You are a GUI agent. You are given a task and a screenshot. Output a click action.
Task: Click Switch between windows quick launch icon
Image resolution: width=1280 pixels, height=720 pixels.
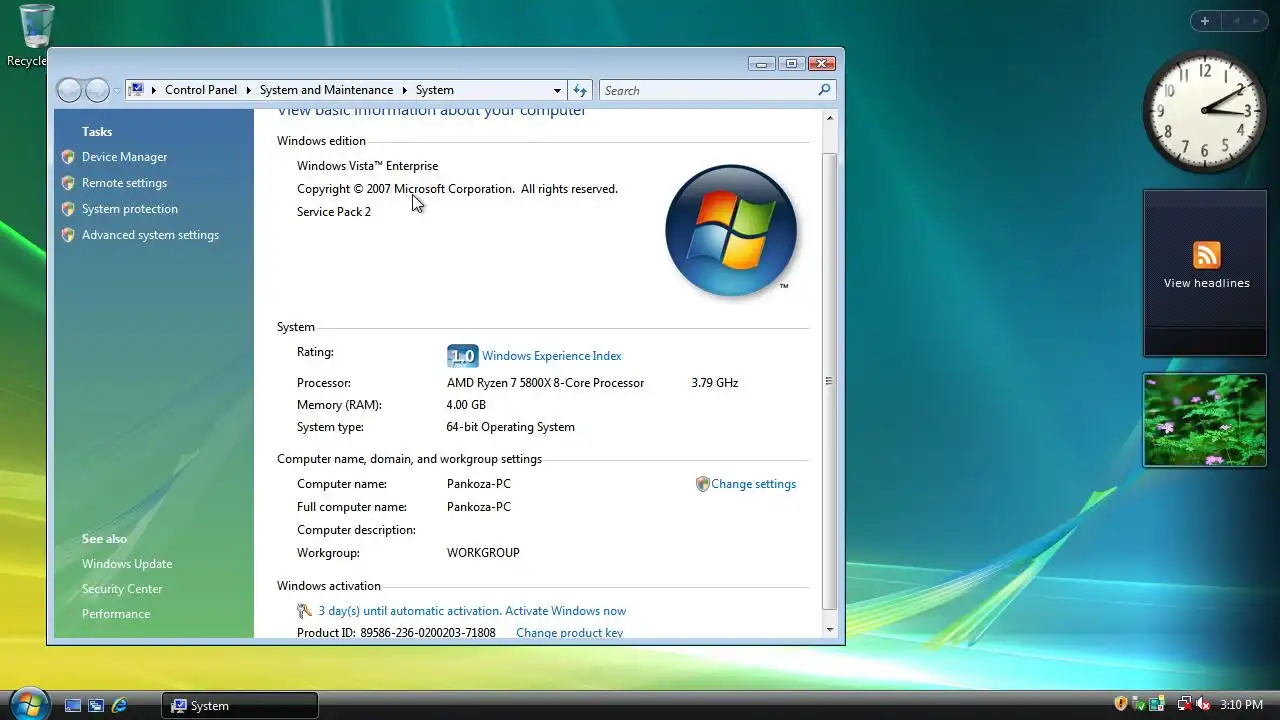[96, 705]
